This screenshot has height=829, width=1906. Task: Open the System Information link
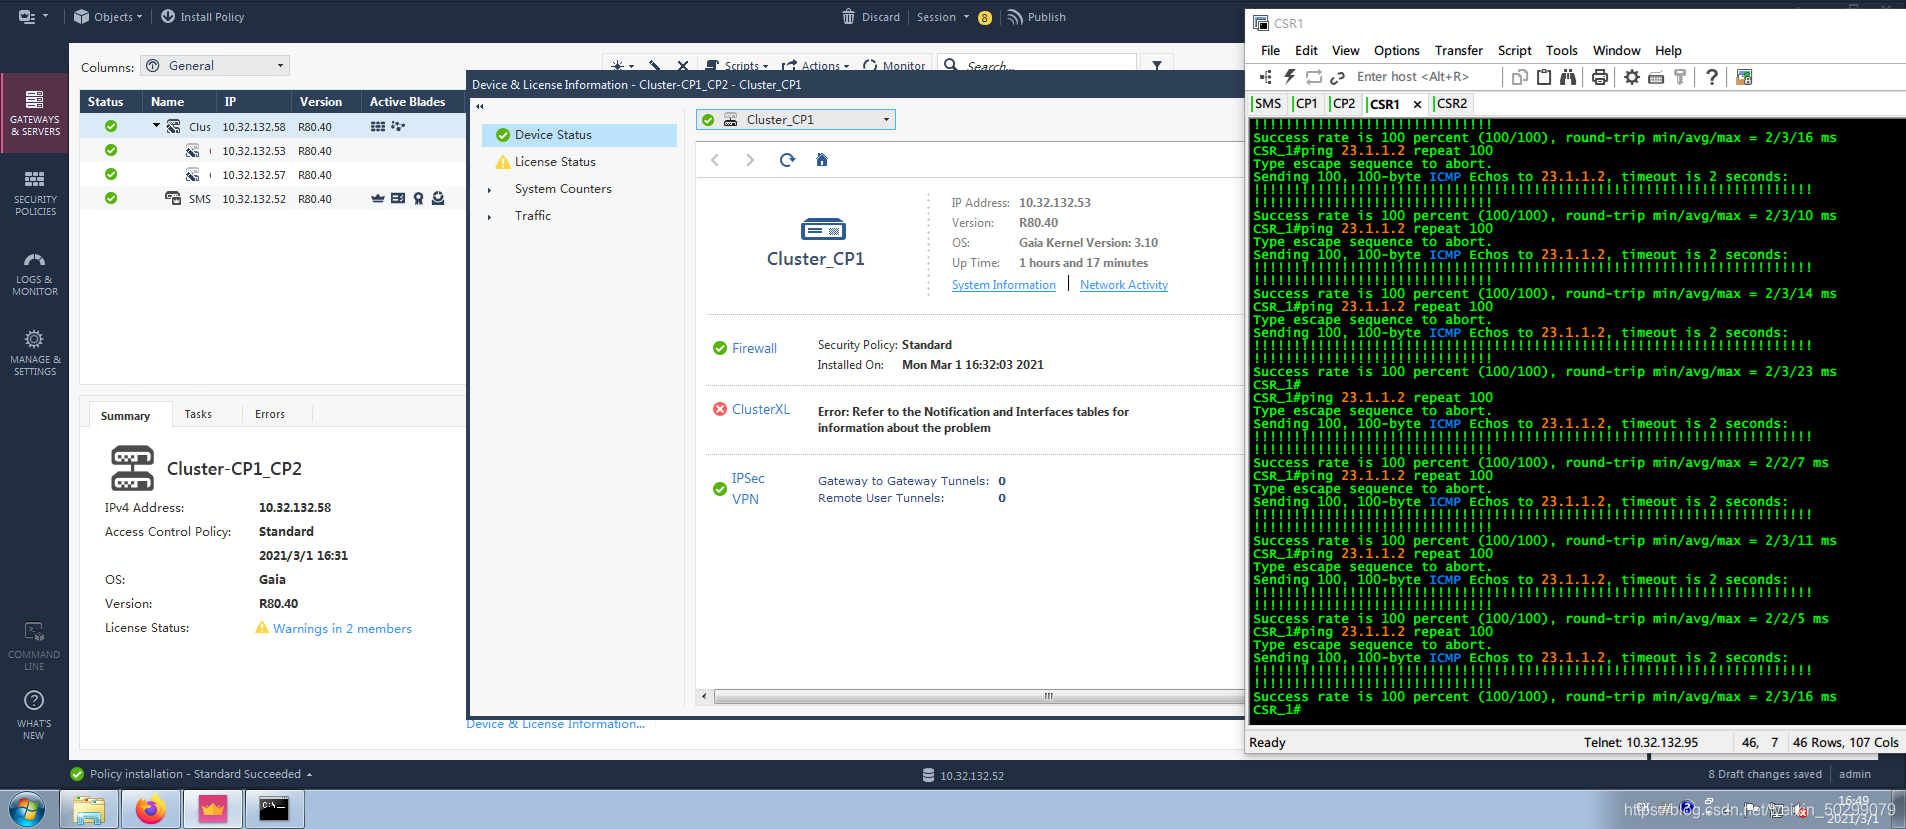(1003, 285)
